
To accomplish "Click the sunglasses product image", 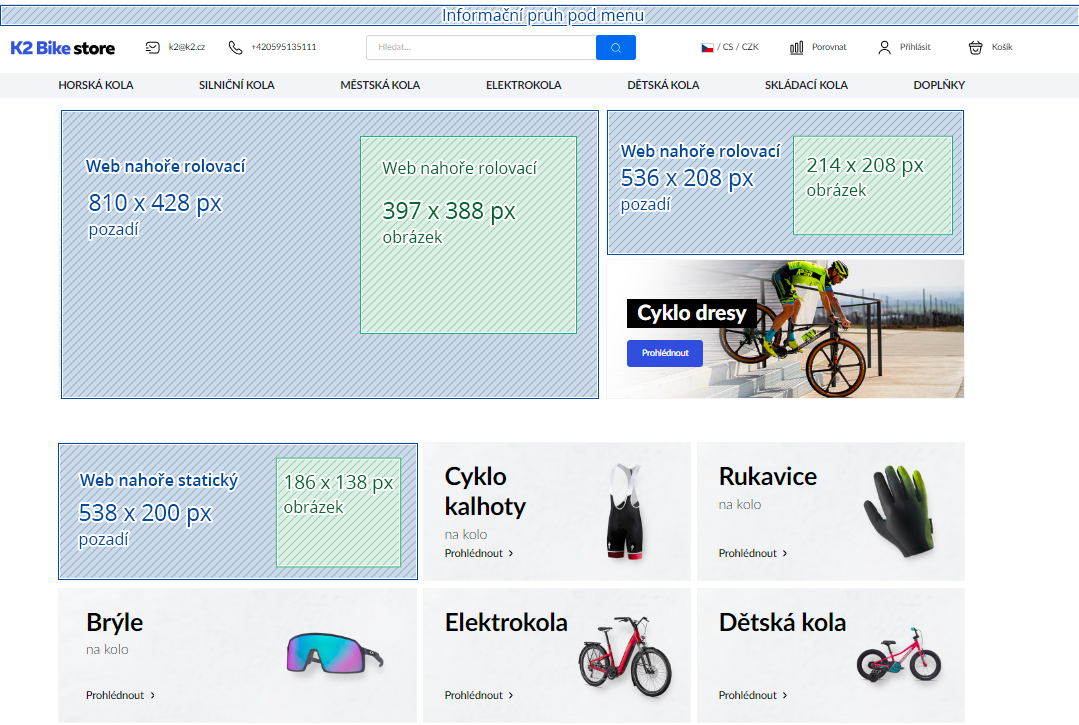I will [x=335, y=653].
